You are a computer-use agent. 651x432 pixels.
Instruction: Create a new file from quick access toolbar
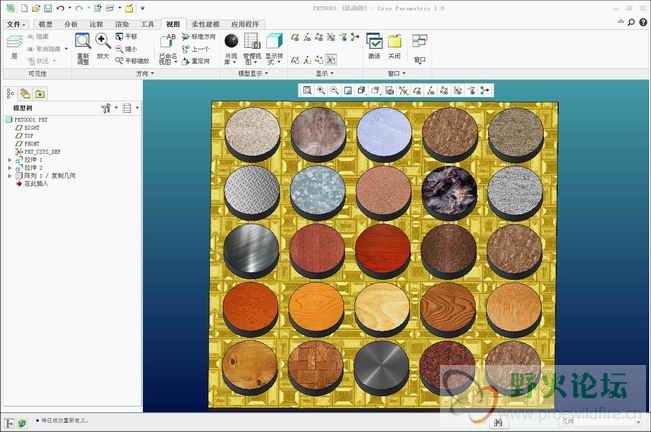coord(24,8)
